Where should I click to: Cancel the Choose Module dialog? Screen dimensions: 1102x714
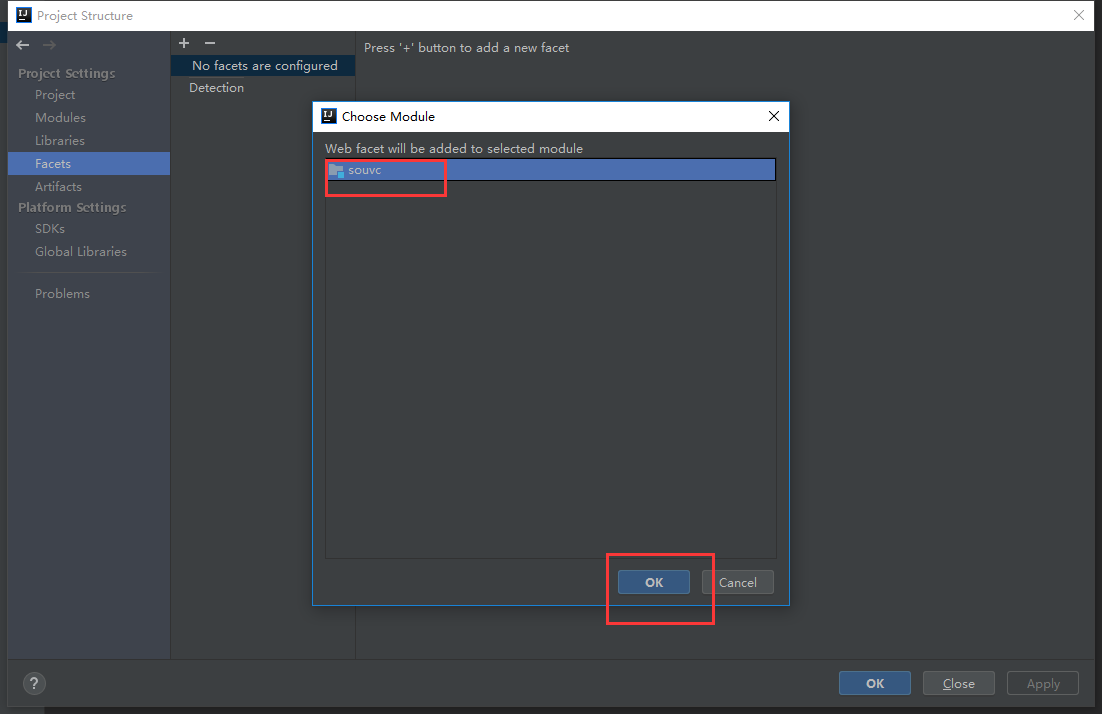(738, 582)
